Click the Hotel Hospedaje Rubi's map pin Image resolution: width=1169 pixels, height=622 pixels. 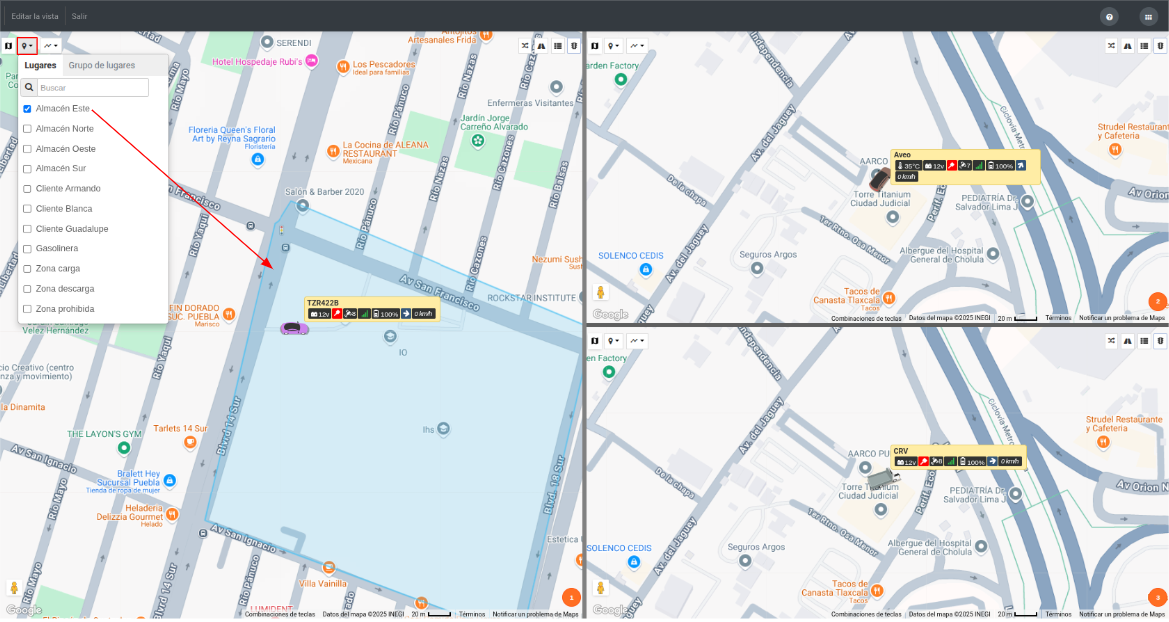pos(312,60)
